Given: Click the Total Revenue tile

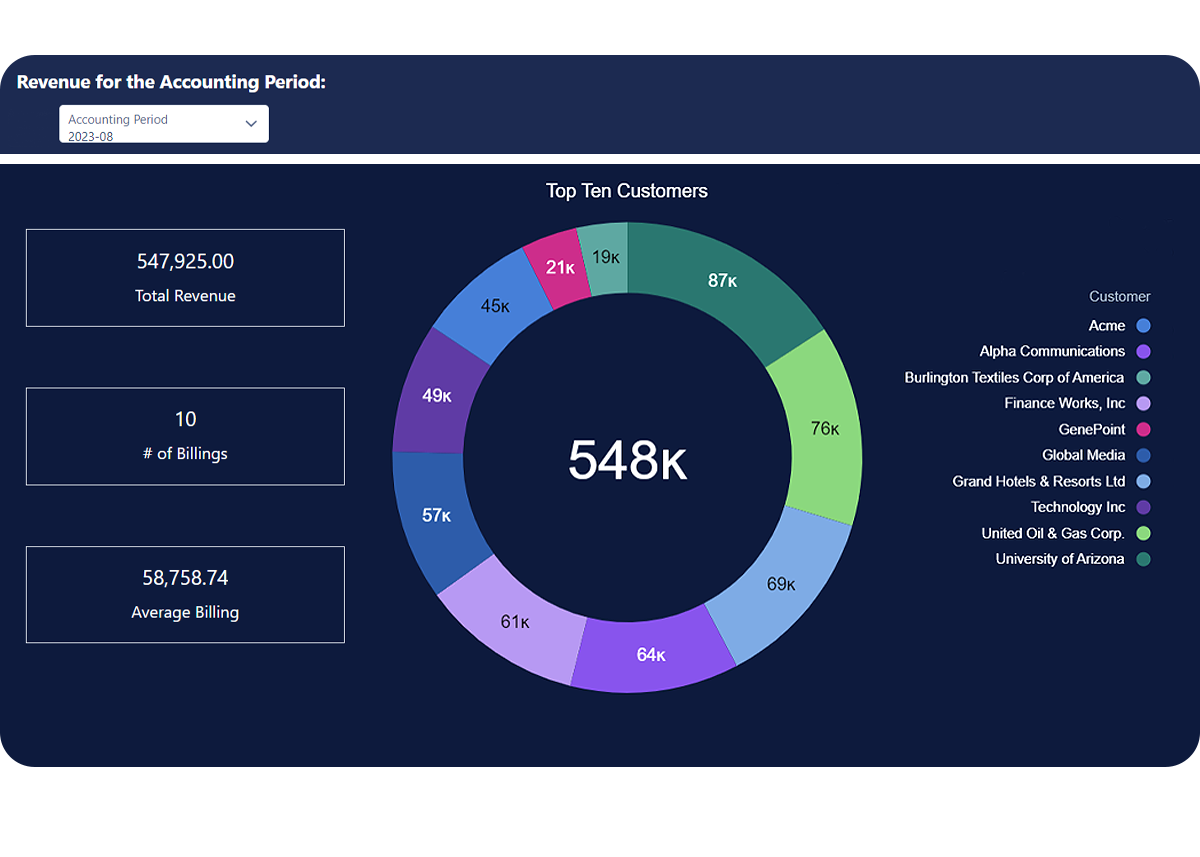Looking at the screenshot, I should coord(185,277).
